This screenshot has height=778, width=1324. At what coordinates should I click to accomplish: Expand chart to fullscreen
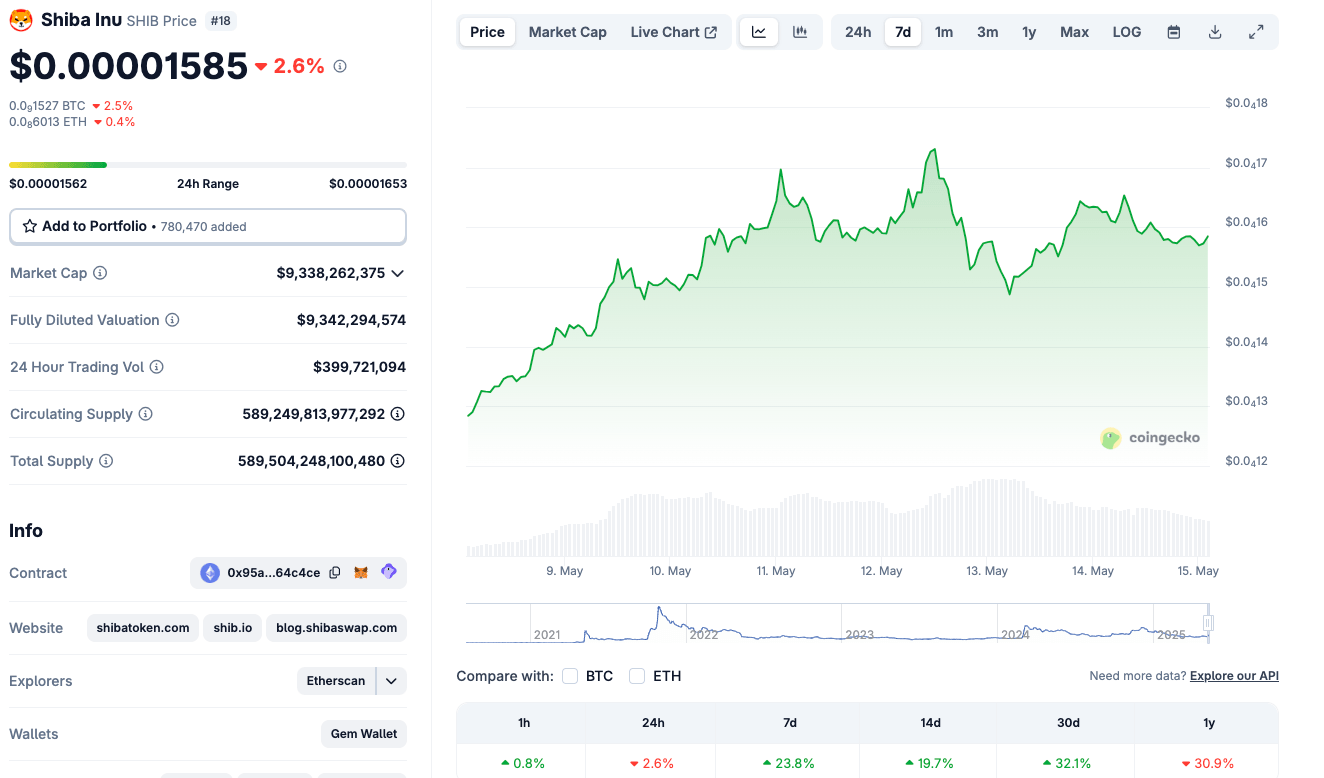(x=1256, y=31)
